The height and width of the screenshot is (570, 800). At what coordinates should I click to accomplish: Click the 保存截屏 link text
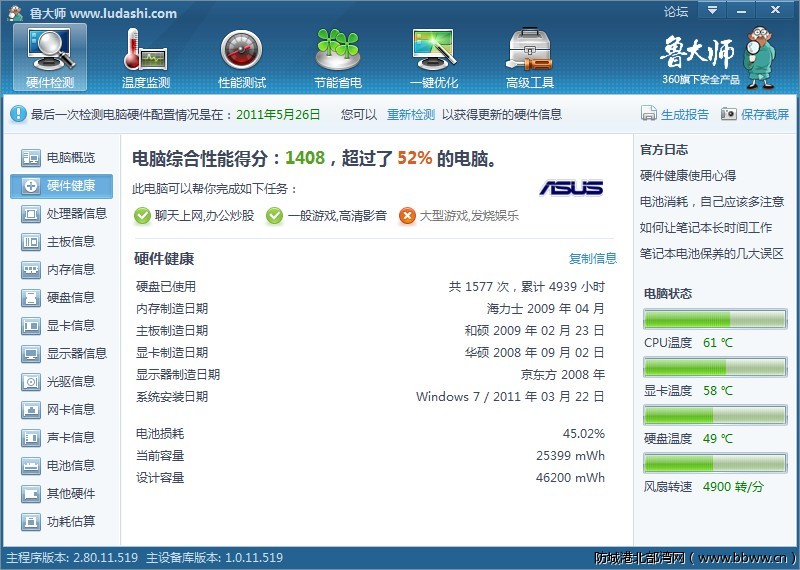coord(765,114)
